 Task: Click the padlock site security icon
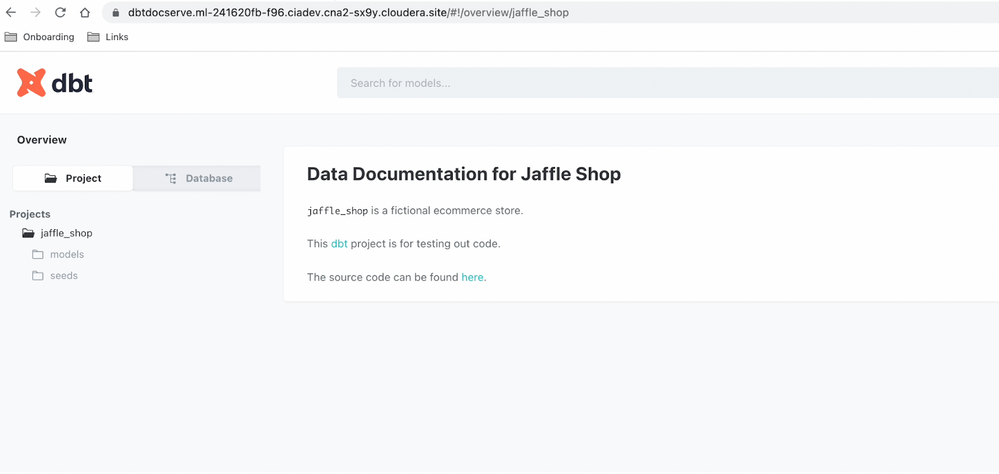(115, 12)
